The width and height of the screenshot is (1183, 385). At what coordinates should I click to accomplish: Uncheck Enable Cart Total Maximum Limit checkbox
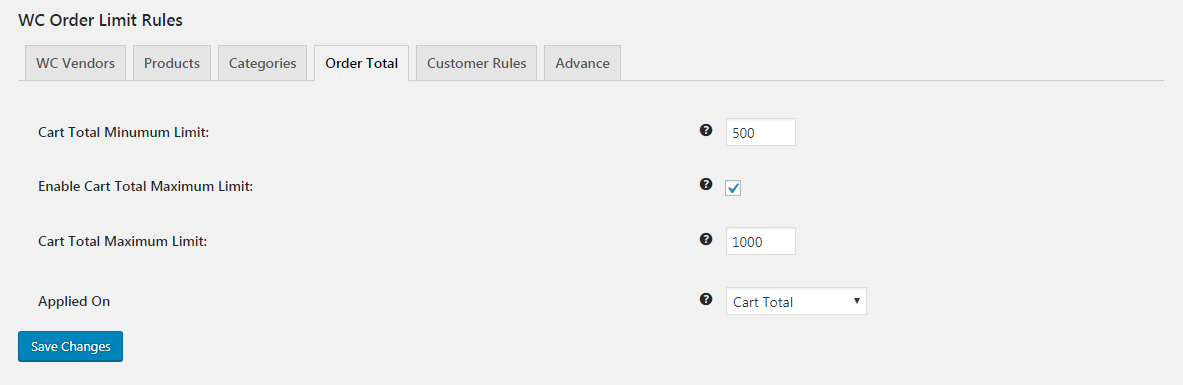tap(733, 188)
